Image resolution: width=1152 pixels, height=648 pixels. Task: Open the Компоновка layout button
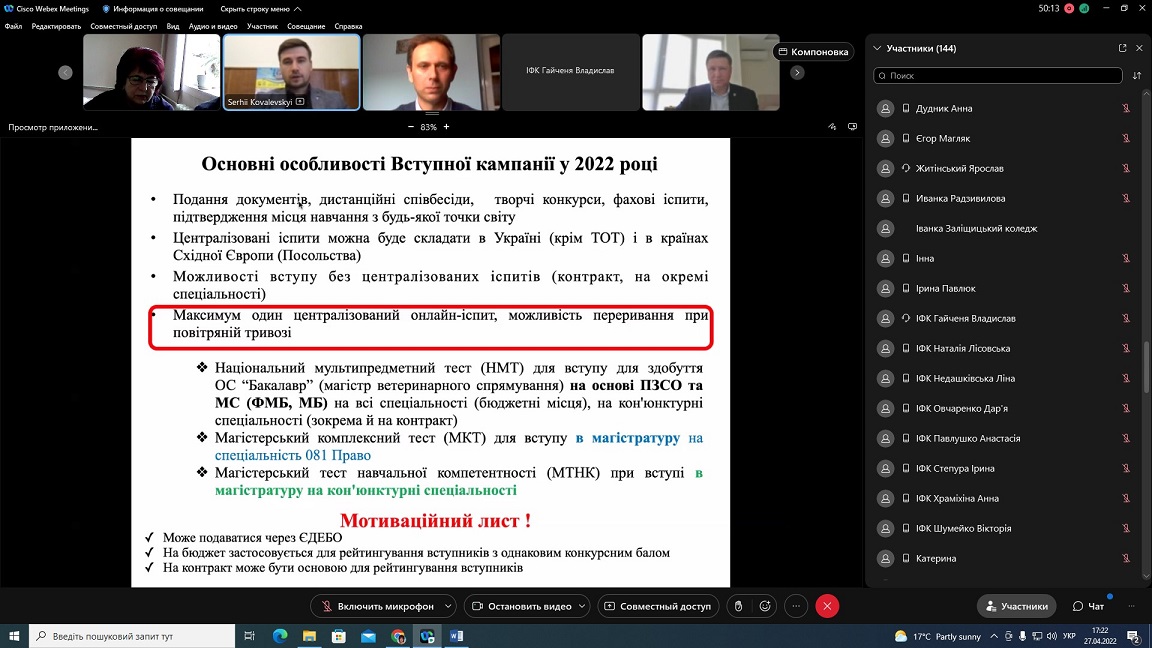pos(813,51)
